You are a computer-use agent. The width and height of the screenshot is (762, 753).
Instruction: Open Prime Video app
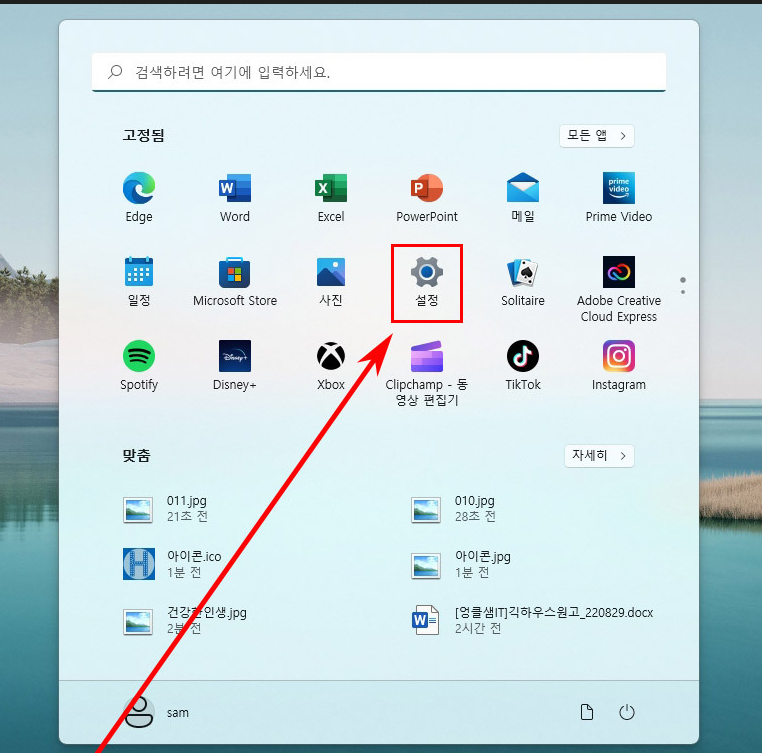click(x=619, y=197)
